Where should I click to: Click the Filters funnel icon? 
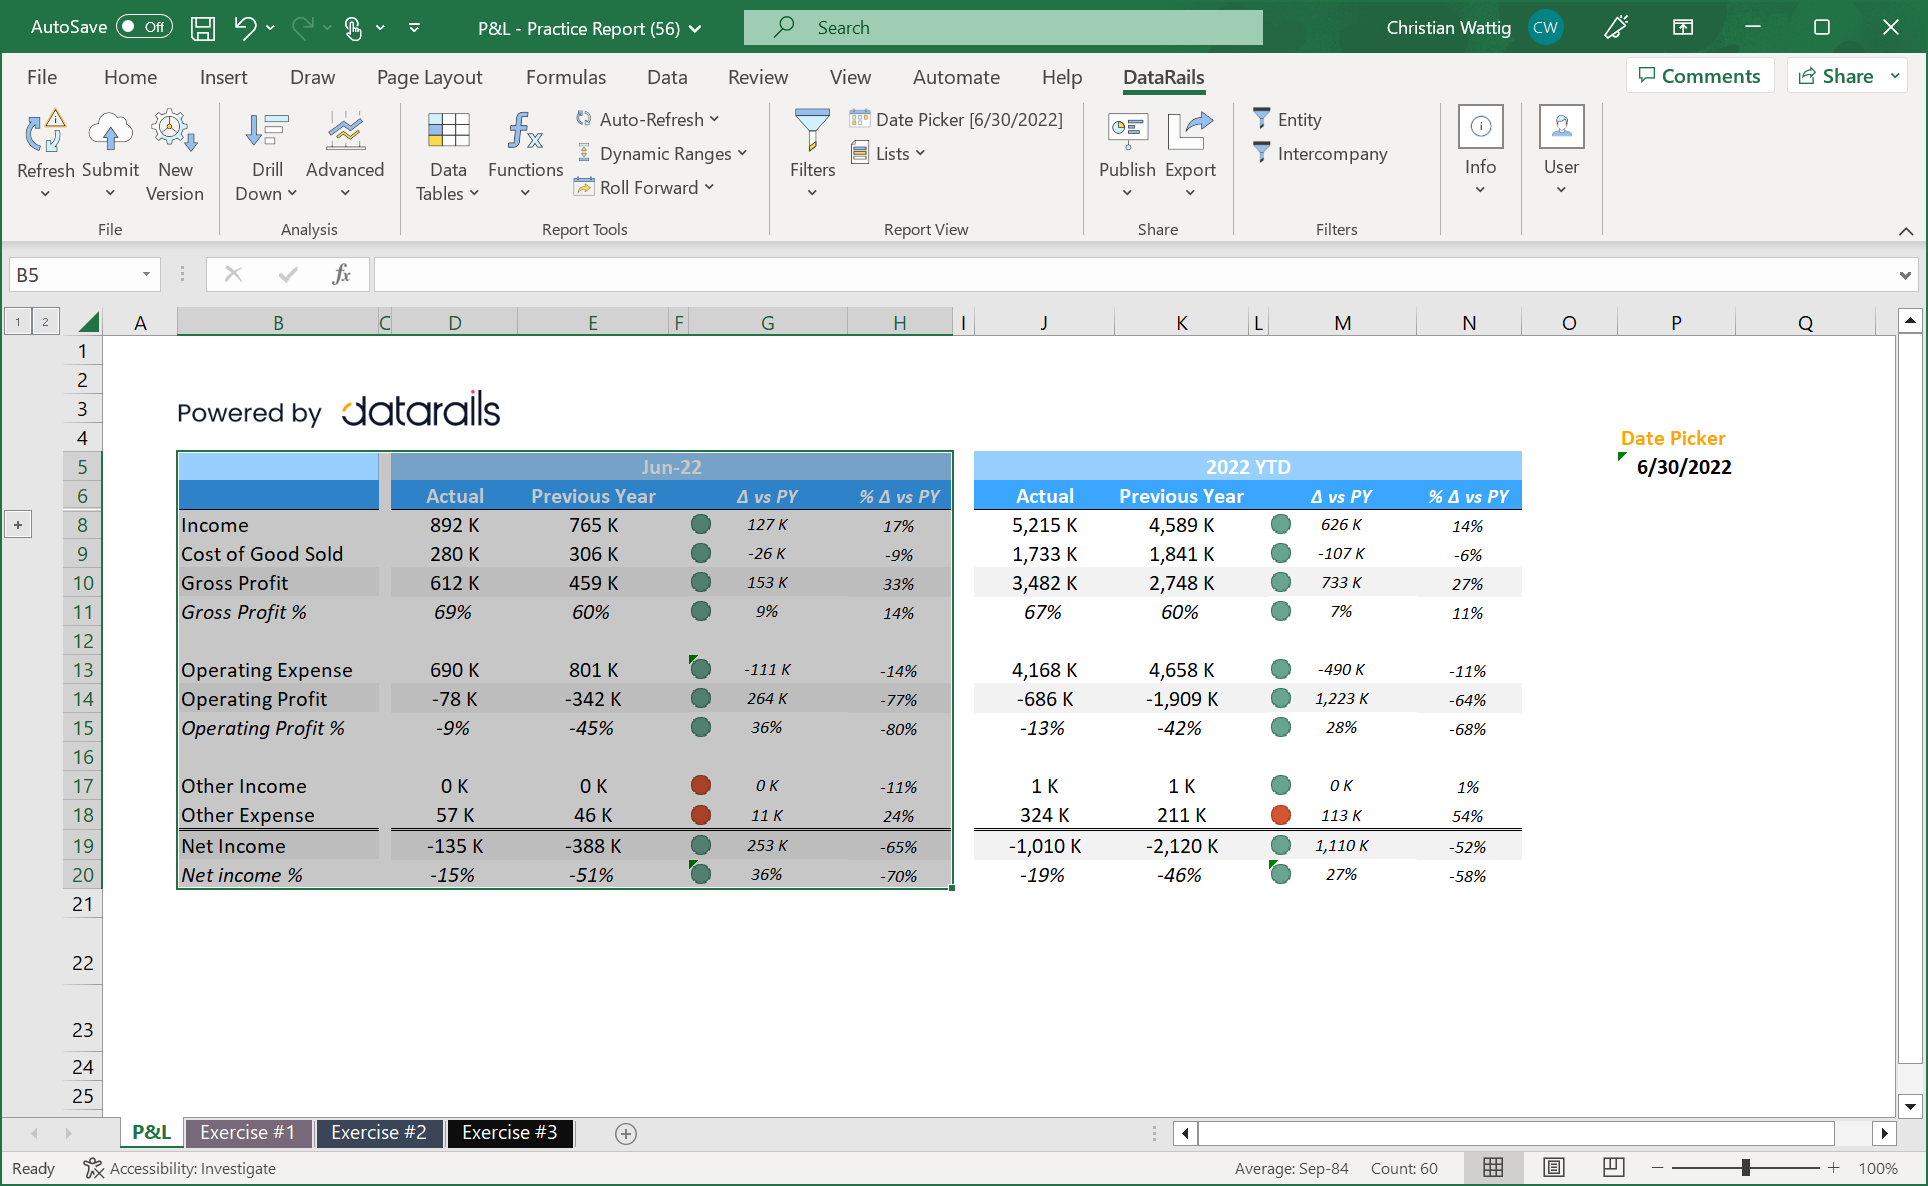coord(812,131)
